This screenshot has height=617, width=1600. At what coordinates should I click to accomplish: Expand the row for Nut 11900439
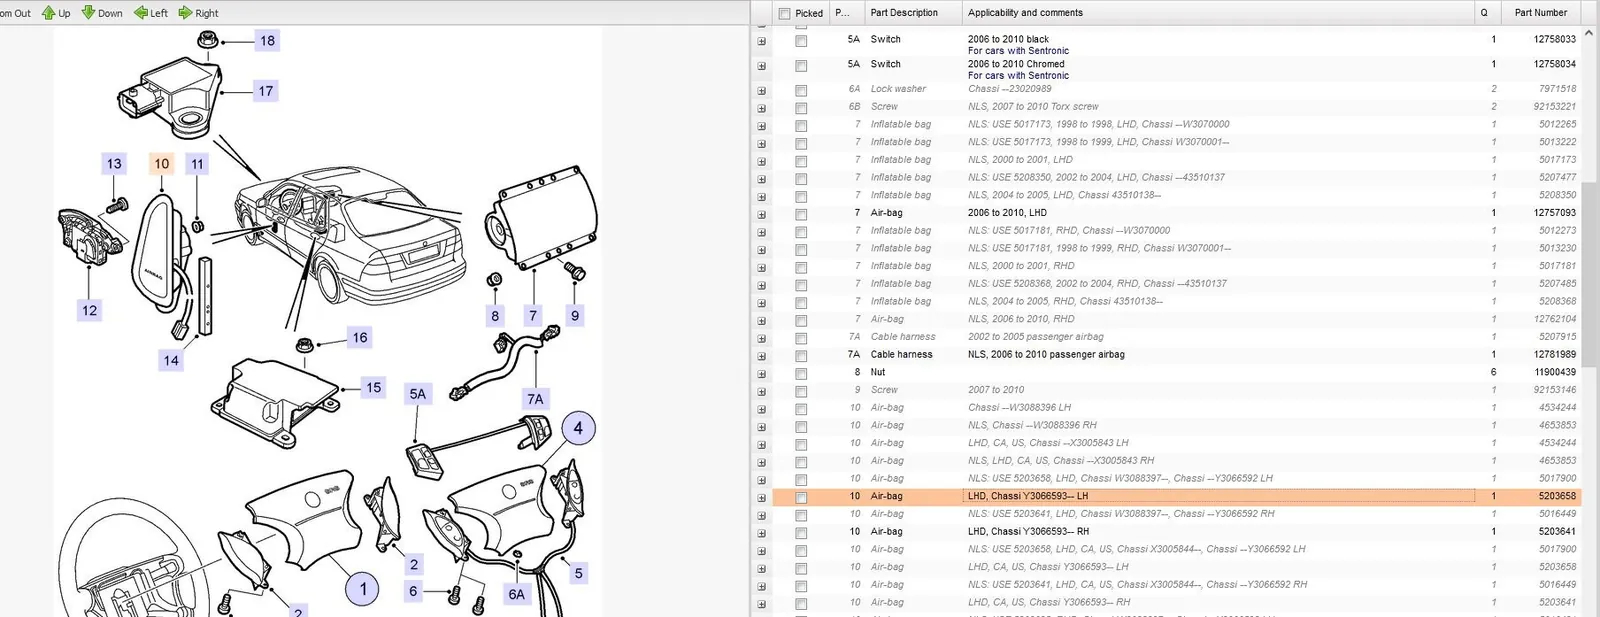[762, 374]
